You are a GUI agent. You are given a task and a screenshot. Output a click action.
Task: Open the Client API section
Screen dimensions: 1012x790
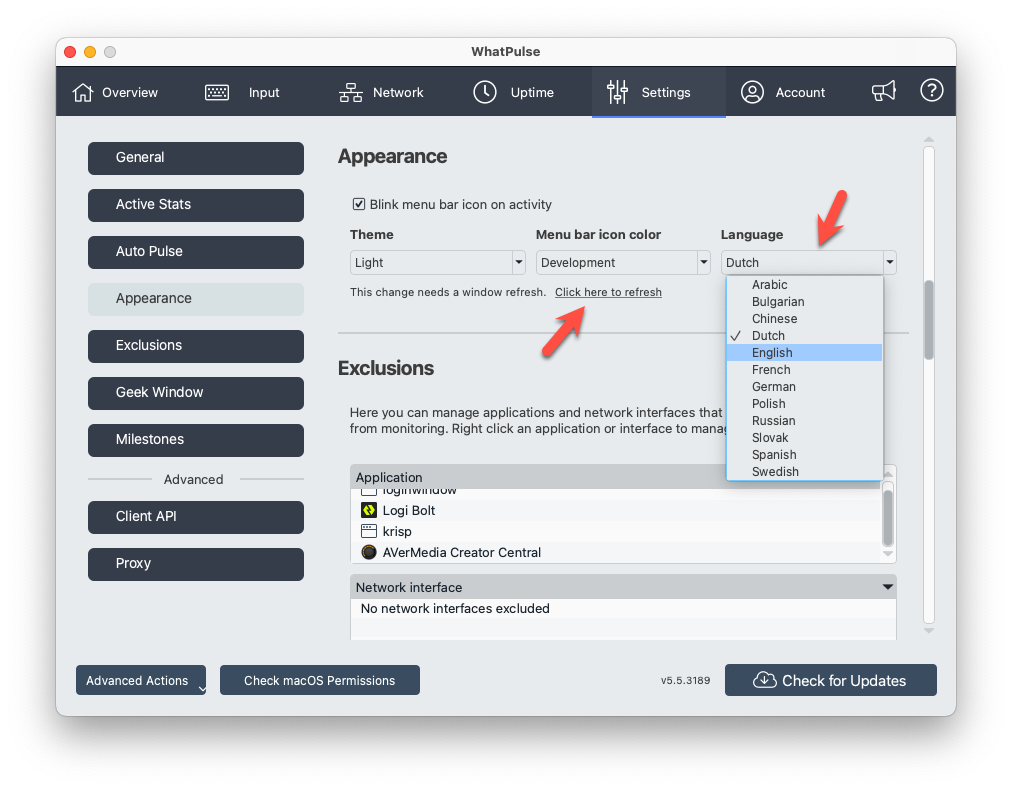[196, 517]
